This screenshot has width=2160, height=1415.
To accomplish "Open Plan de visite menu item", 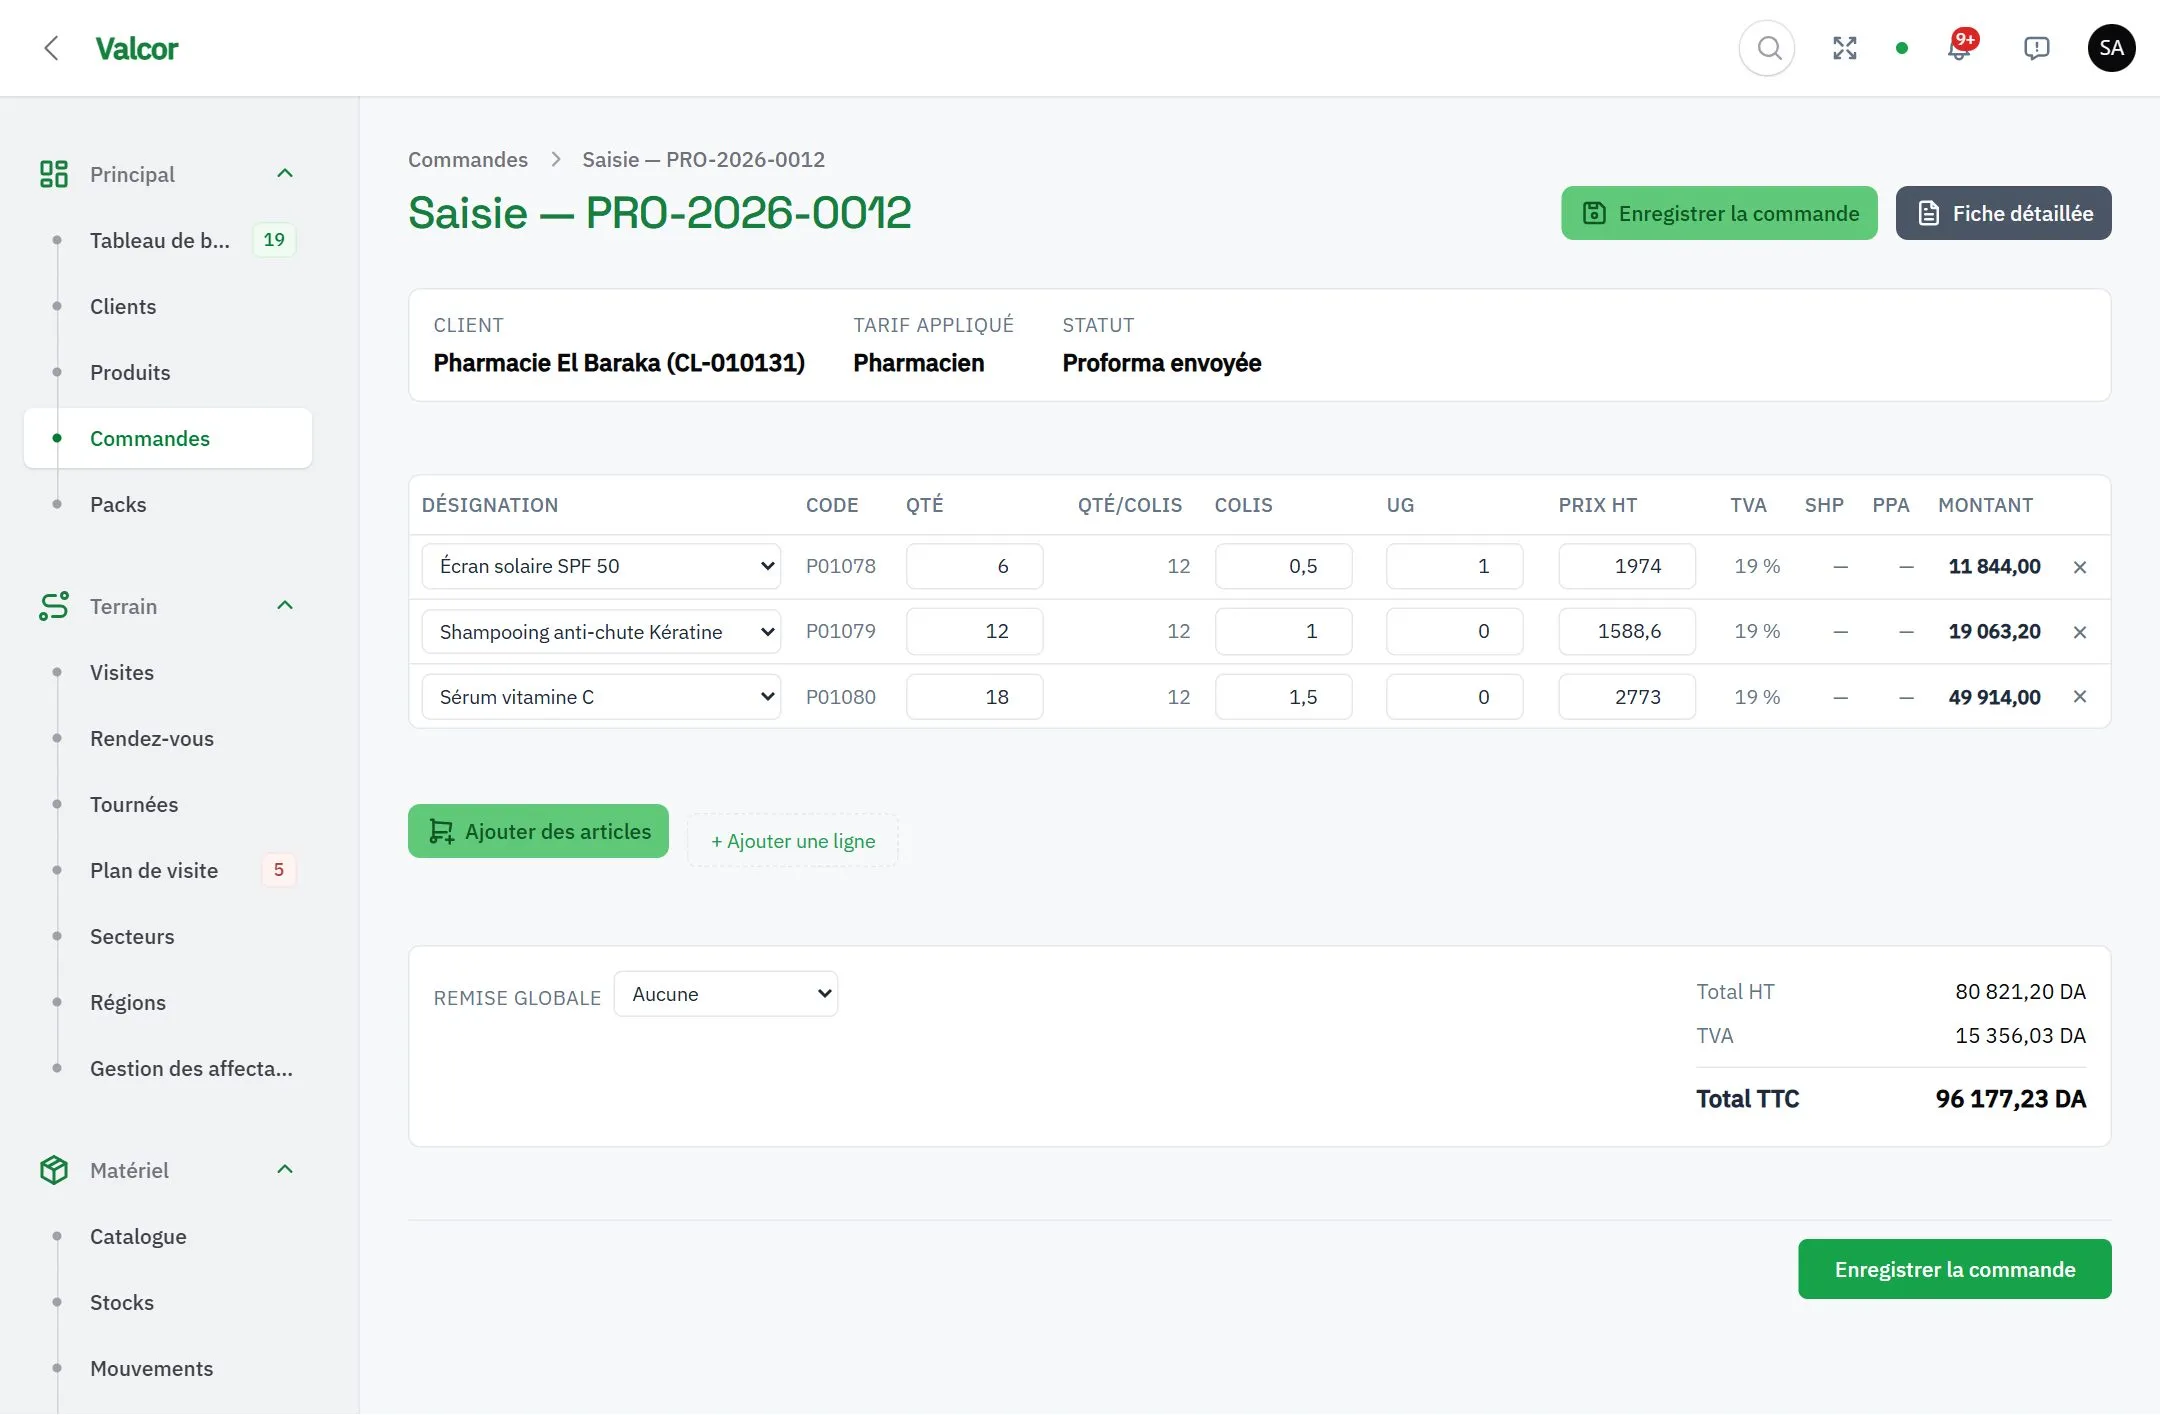I will tap(168, 870).
